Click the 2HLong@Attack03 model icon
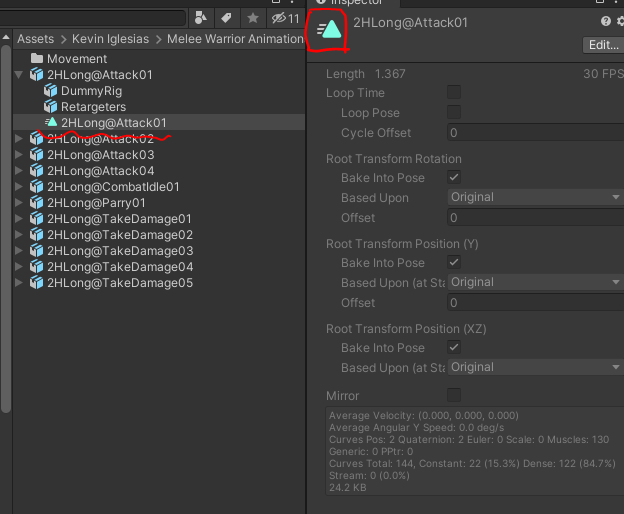This screenshot has width=624, height=514. tap(37, 155)
